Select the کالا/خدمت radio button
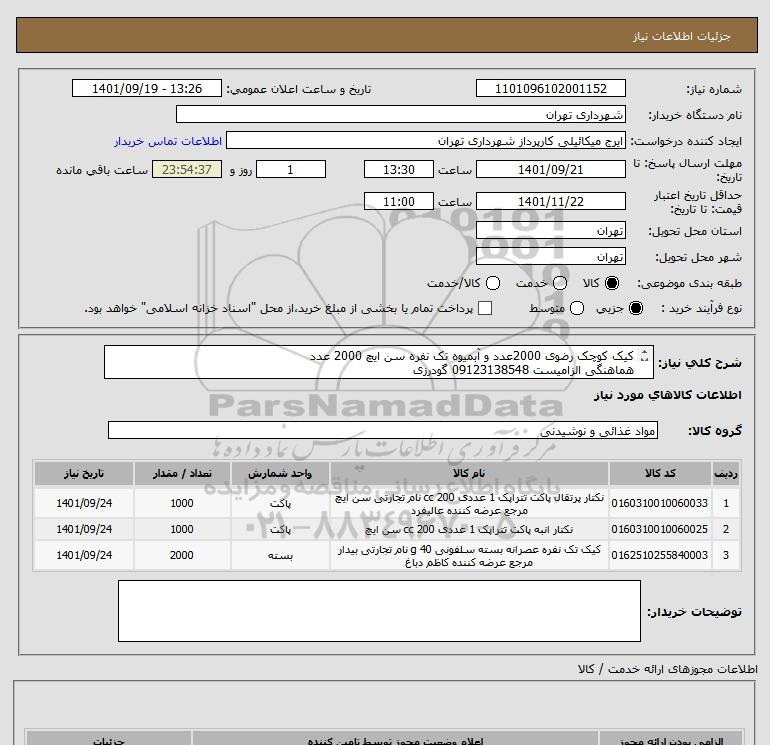This screenshot has width=770, height=745. pos(493,283)
